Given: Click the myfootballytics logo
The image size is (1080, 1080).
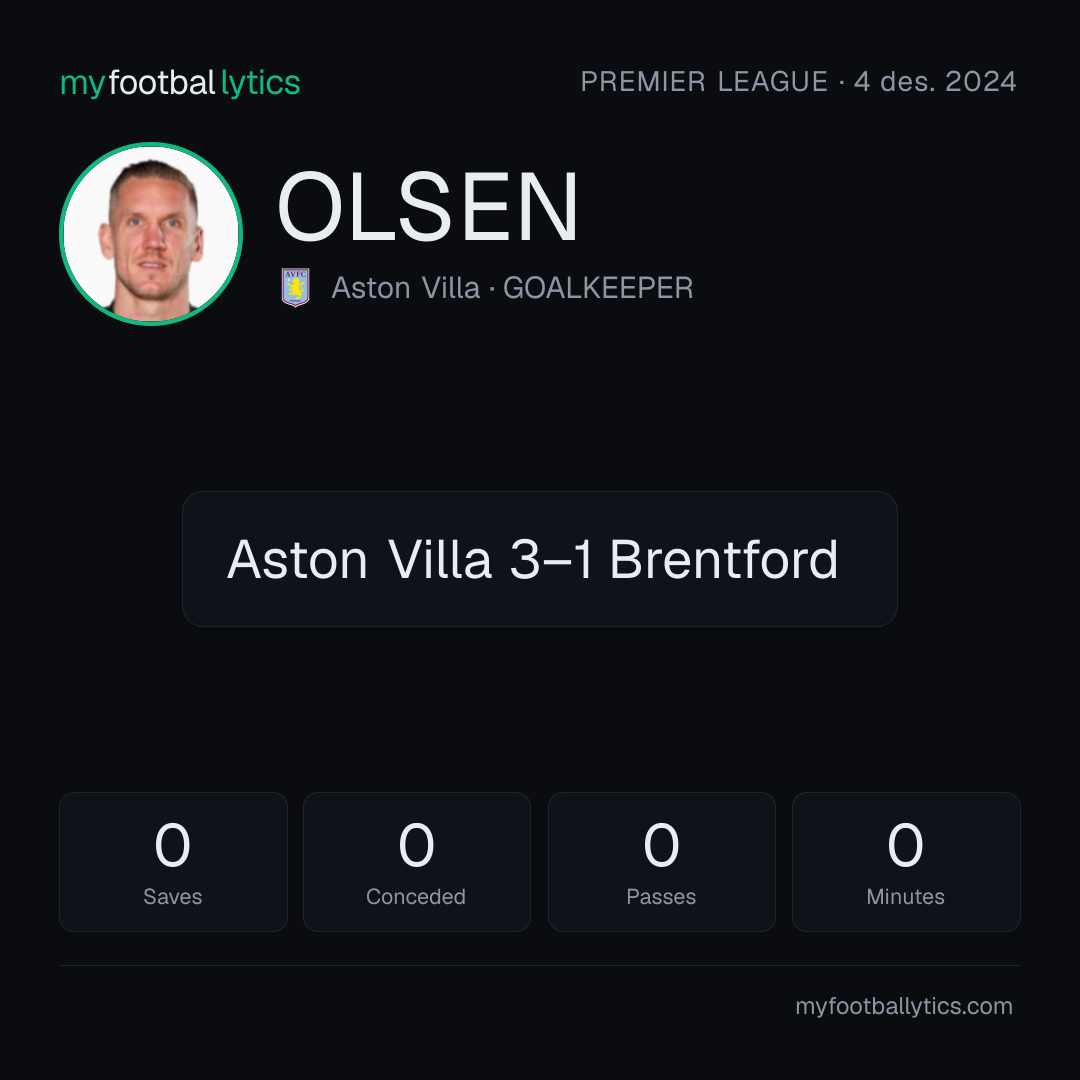Looking at the screenshot, I should [x=180, y=83].
